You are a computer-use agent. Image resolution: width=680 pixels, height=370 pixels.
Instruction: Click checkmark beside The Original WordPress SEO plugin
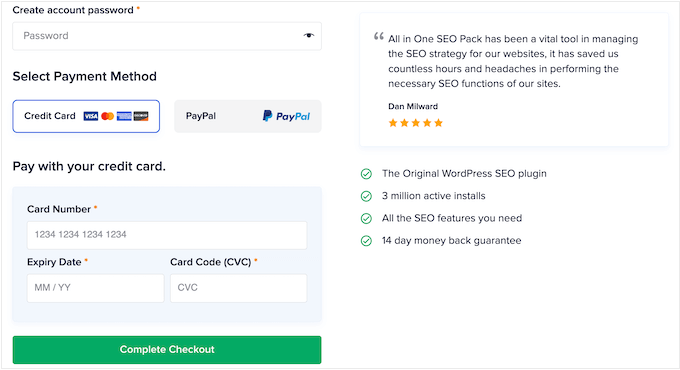pyautogui.click(x=366, y=174)
